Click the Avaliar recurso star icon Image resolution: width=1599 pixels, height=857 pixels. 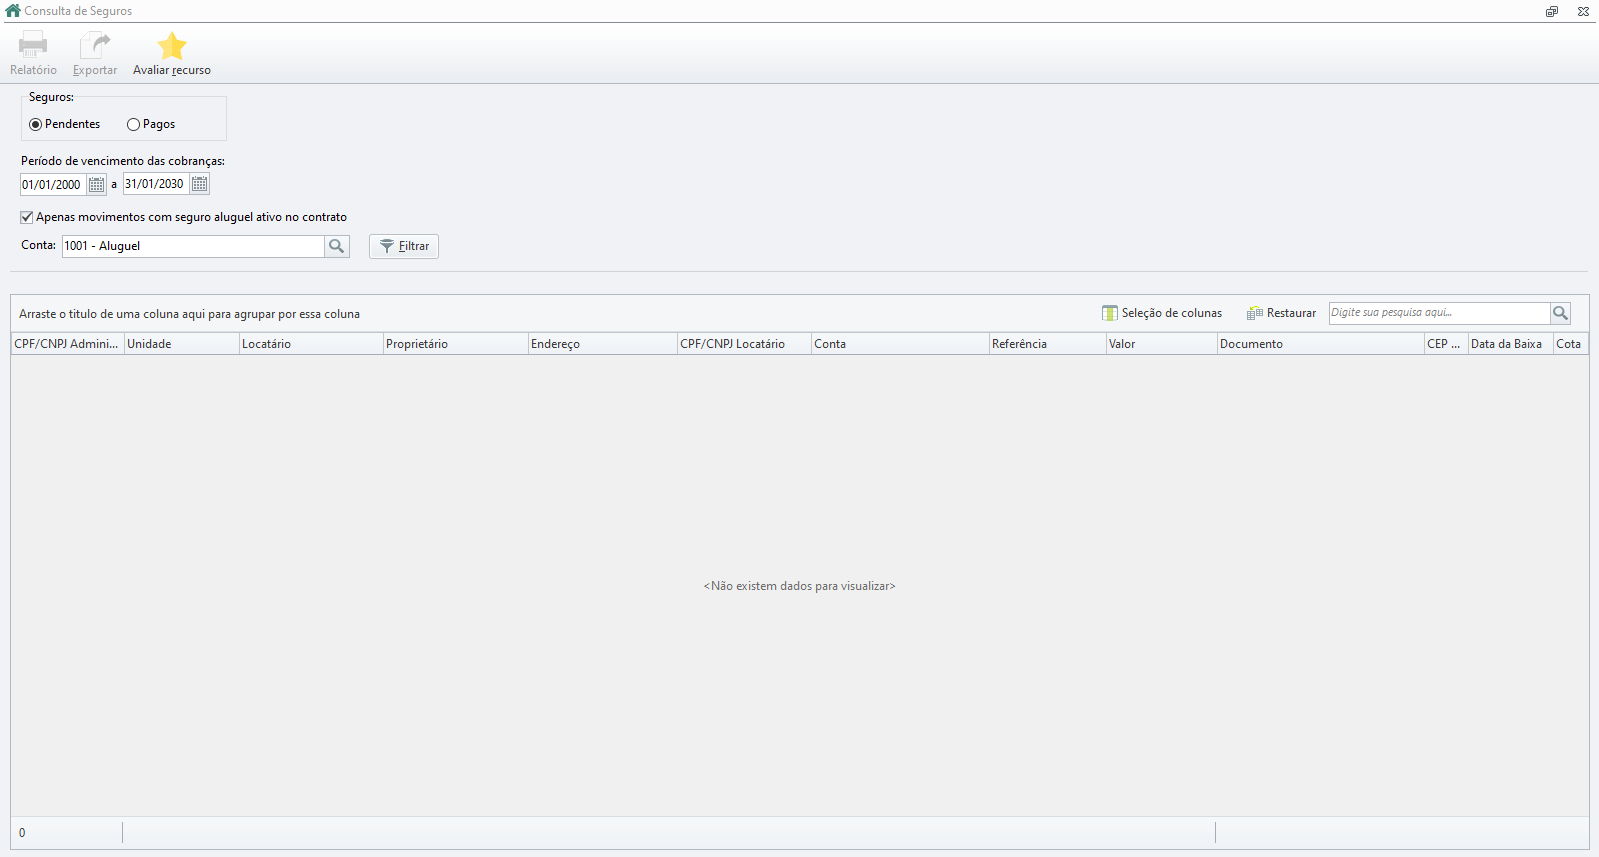(x=172, y=45)
